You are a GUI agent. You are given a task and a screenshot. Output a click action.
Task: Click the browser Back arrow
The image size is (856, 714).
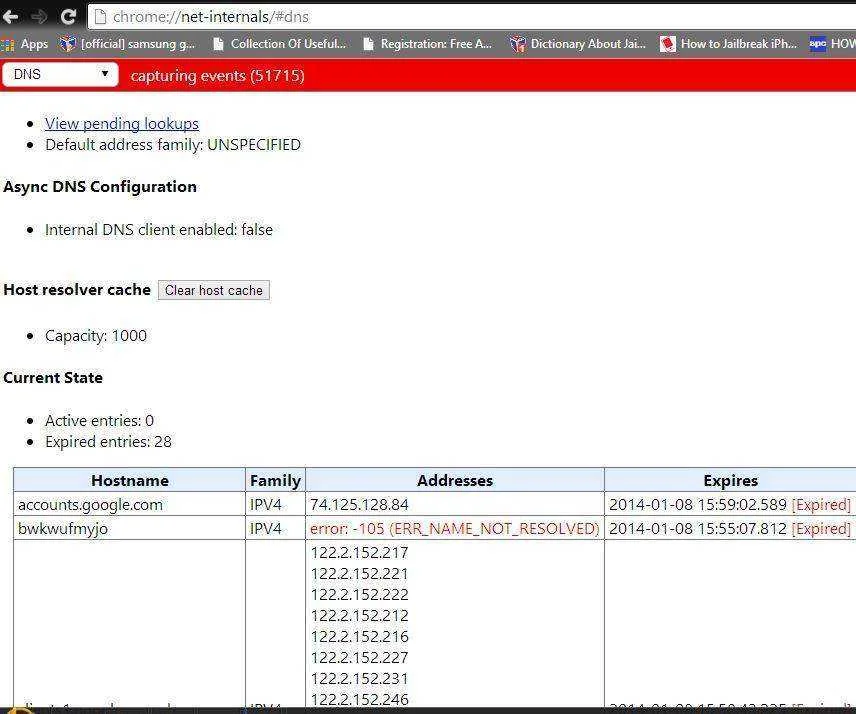pyautogui.click(x=10, y=17)
